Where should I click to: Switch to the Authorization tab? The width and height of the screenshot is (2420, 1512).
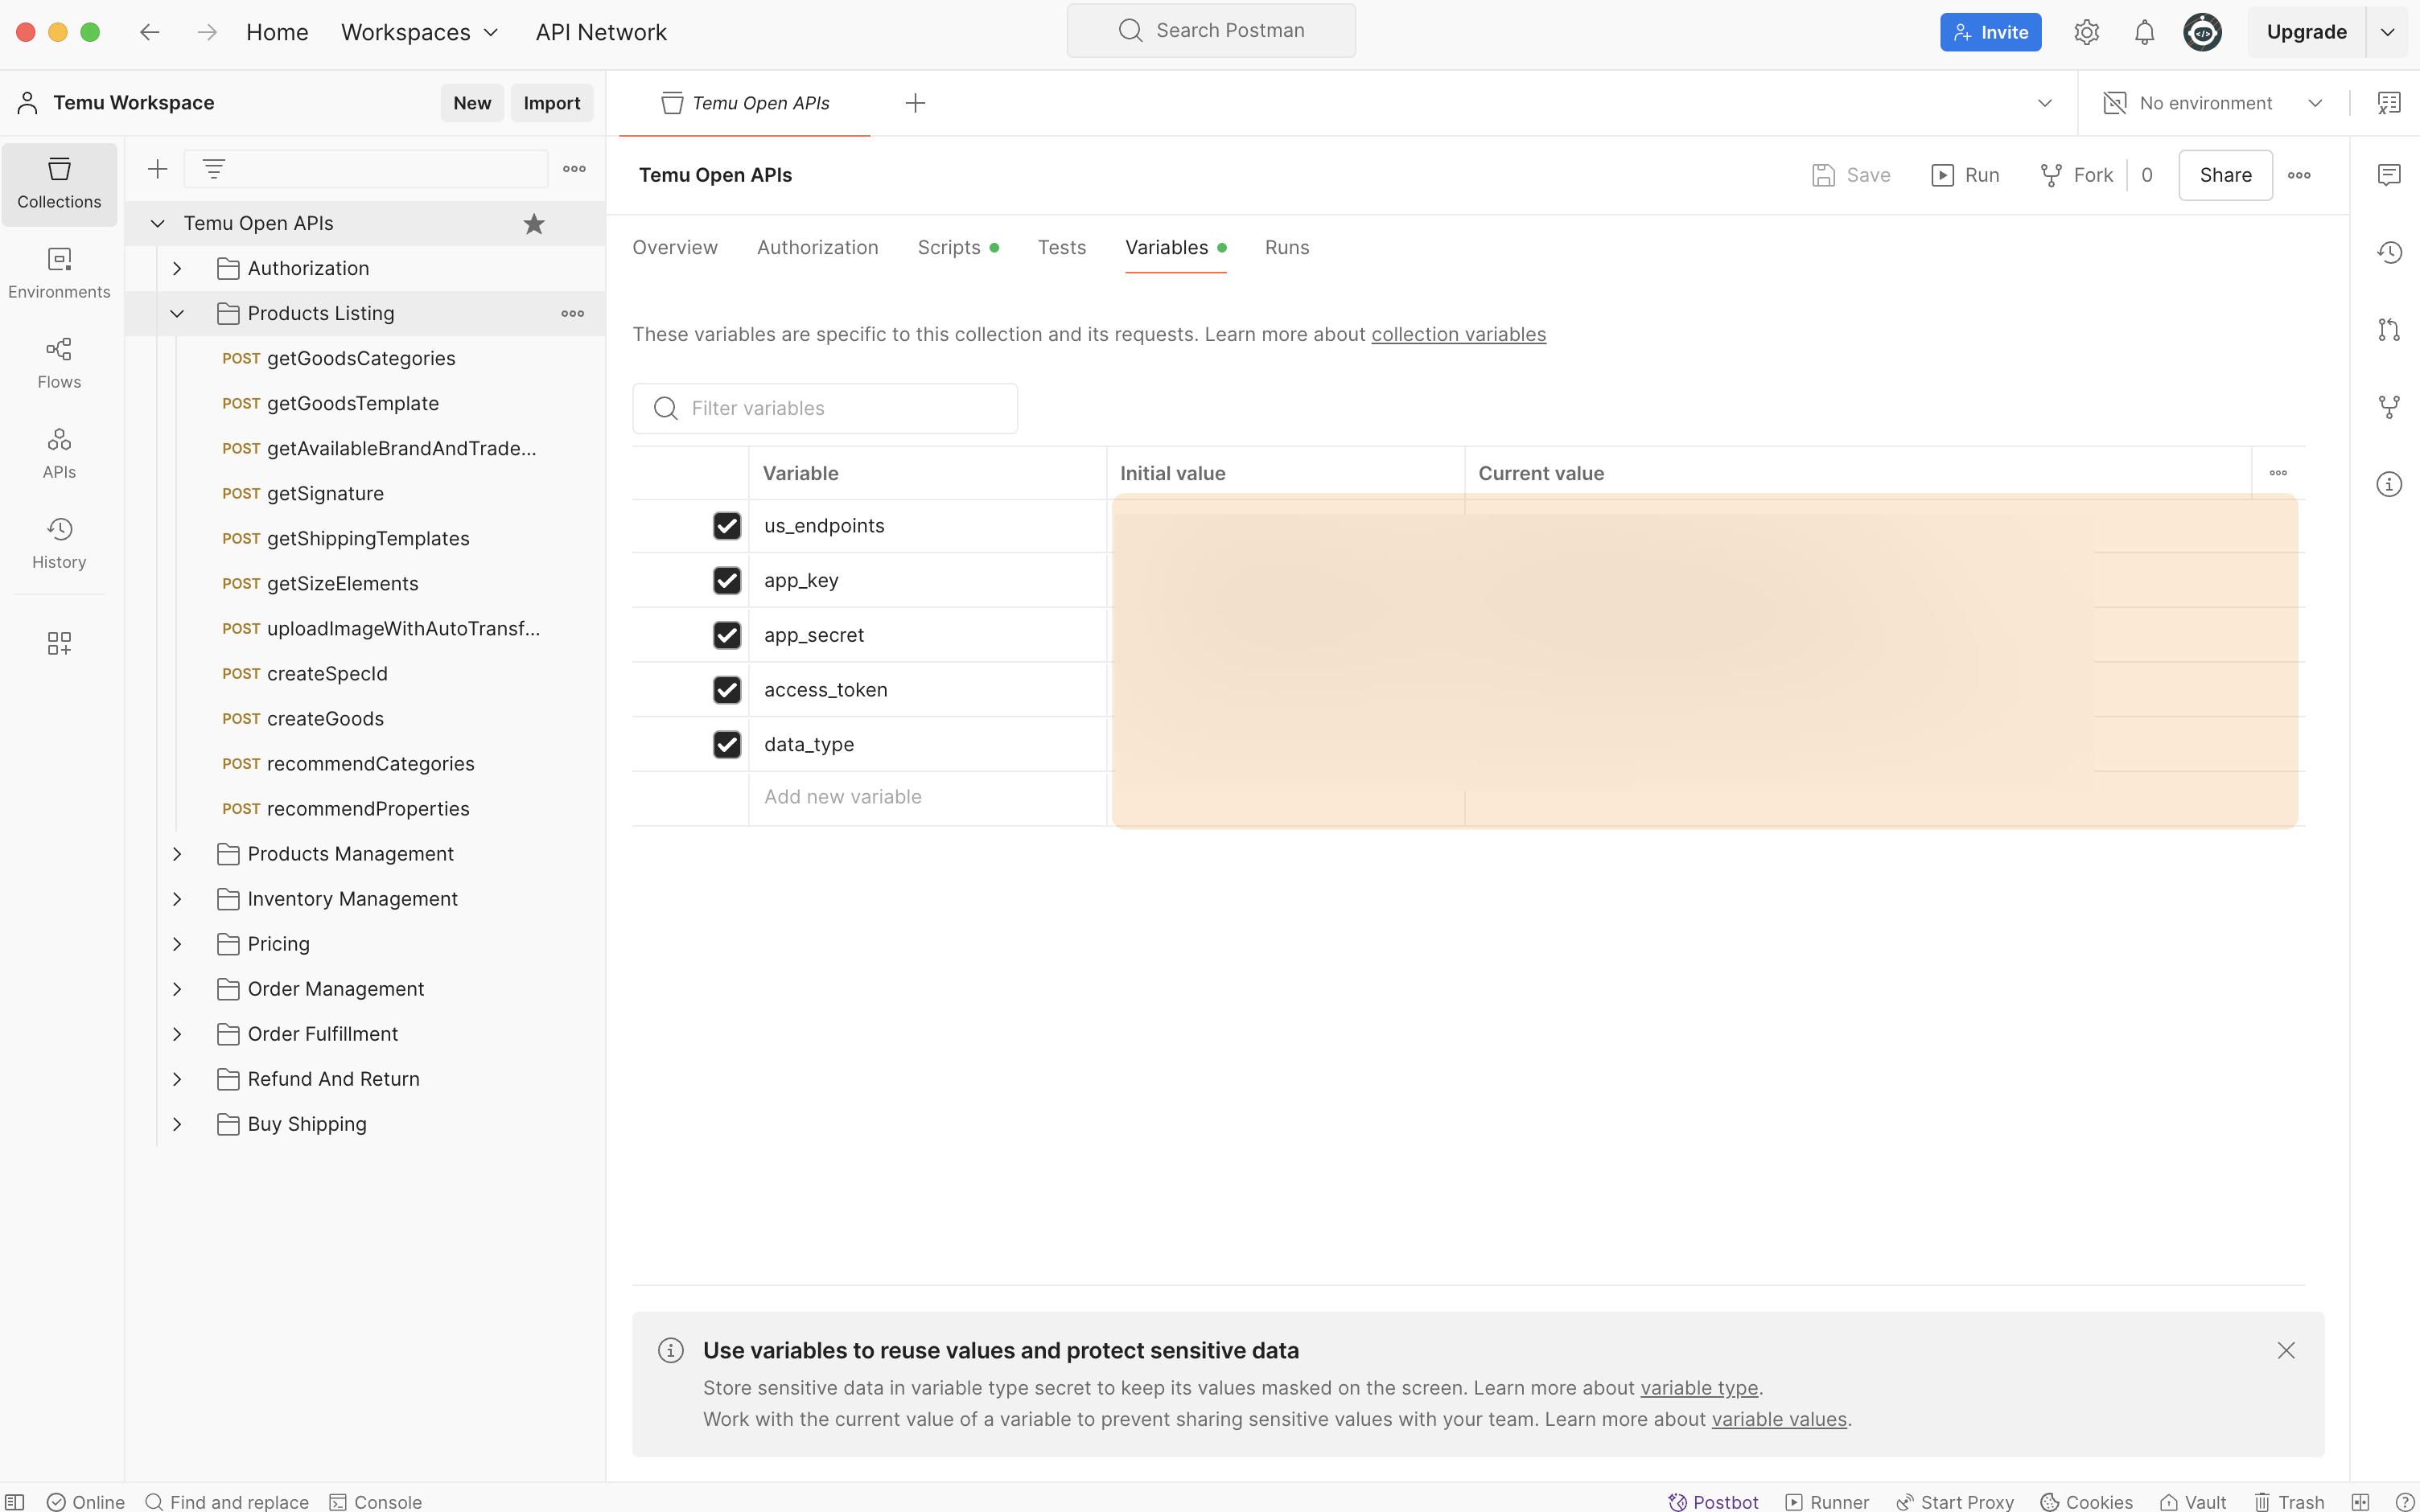817,247
